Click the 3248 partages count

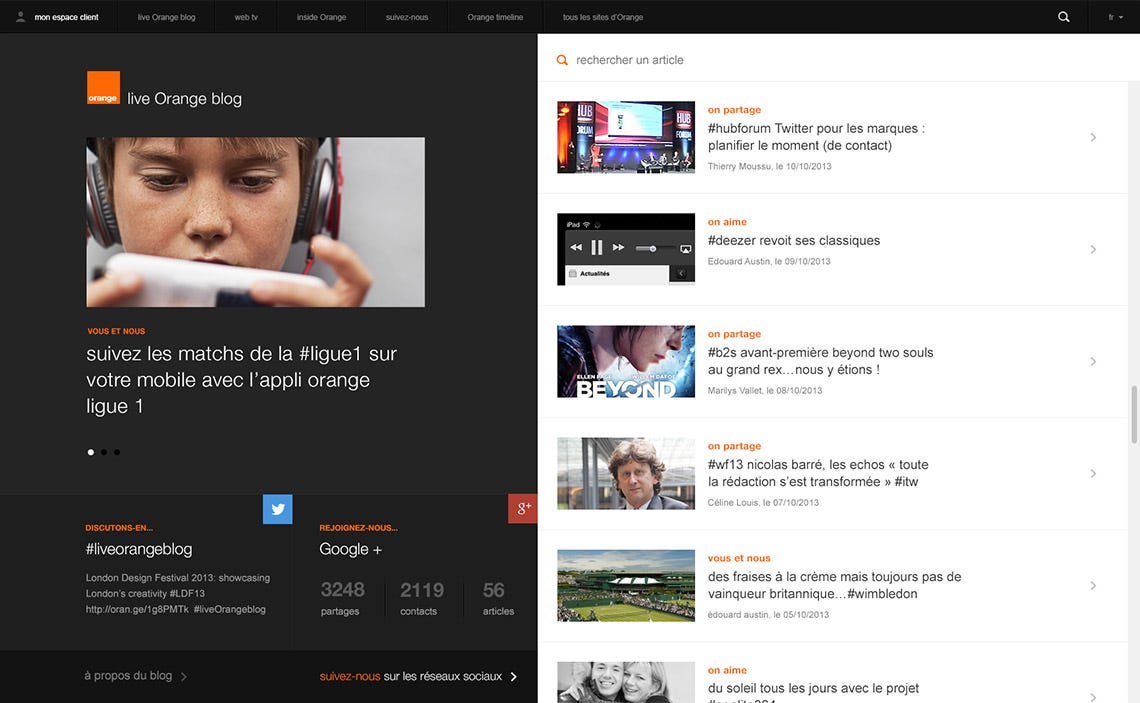[342, 598]
